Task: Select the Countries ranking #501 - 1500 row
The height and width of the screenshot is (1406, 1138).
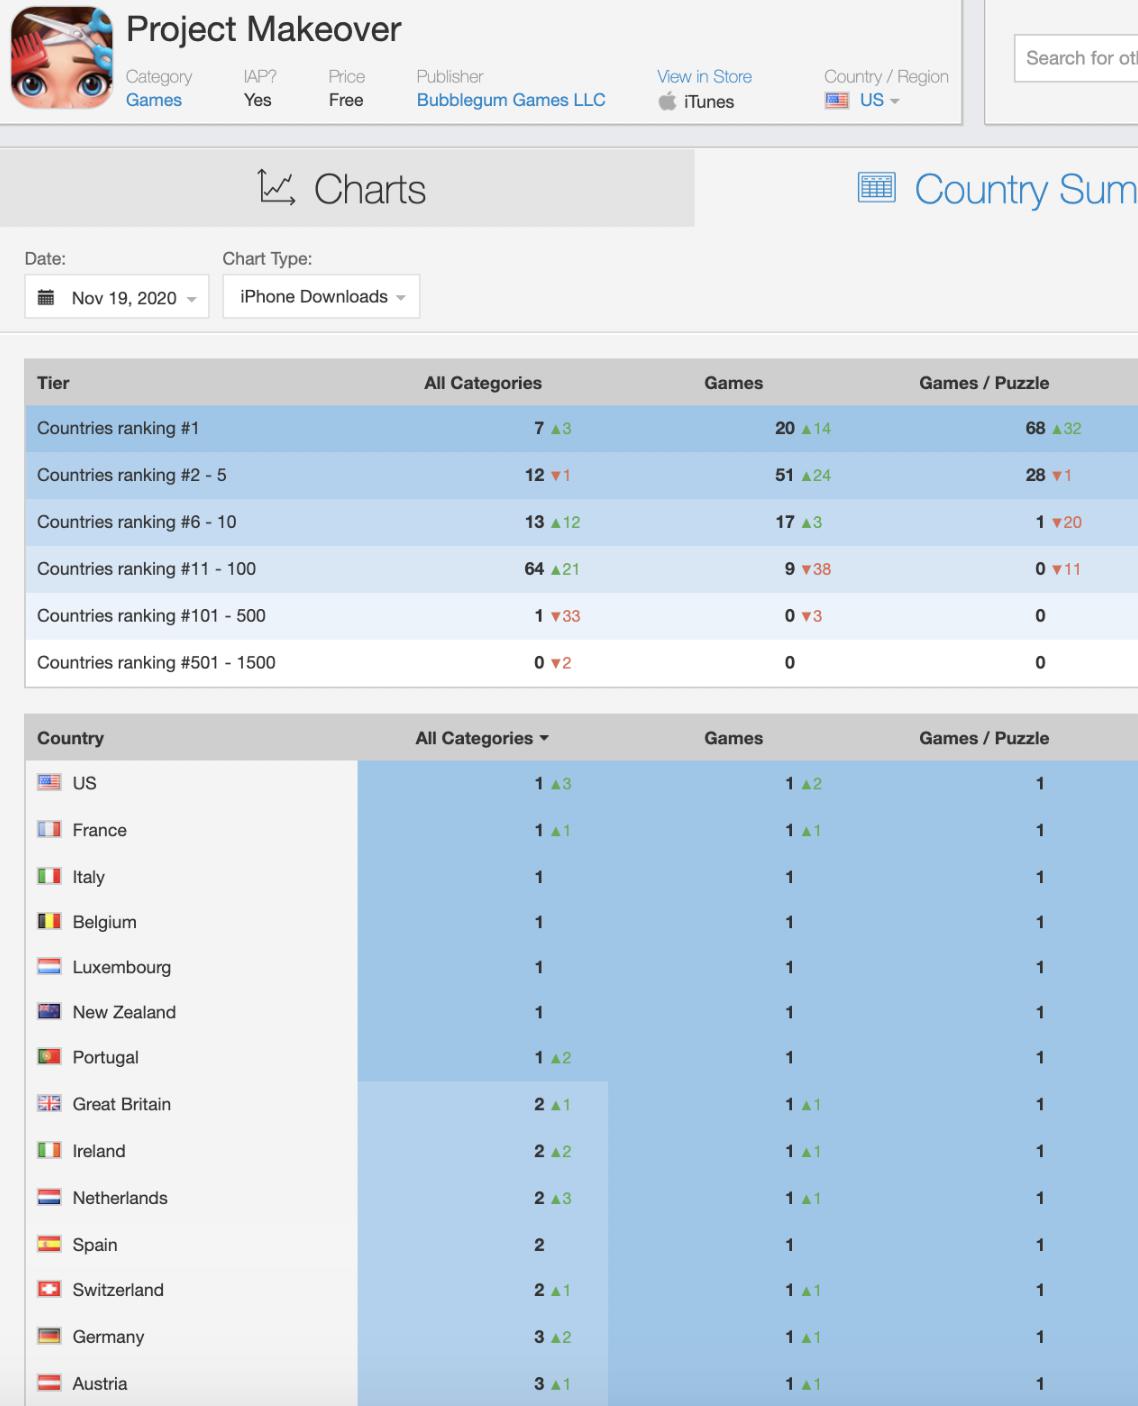Action: click(581, 663)
